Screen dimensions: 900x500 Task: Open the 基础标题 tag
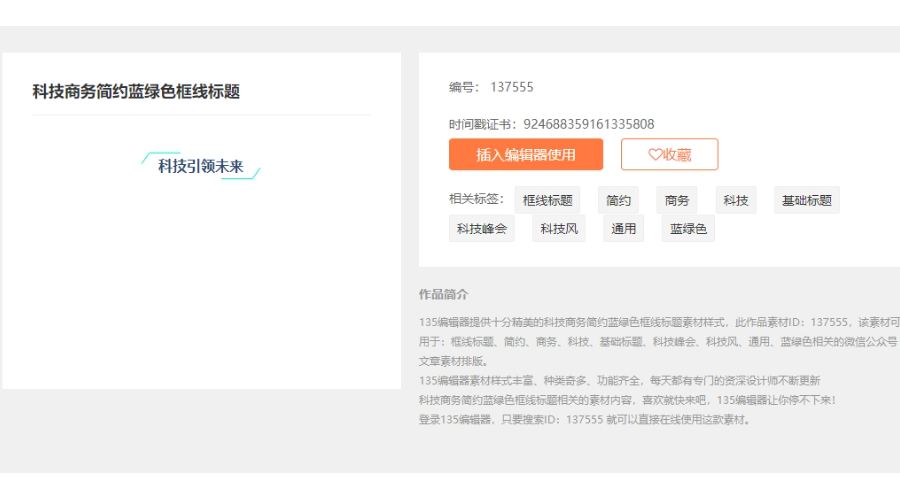pos(806,200)
